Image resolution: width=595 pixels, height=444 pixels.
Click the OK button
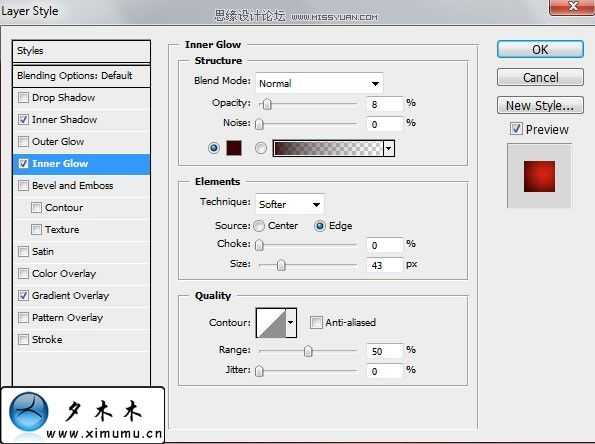[x=540, y=49]
